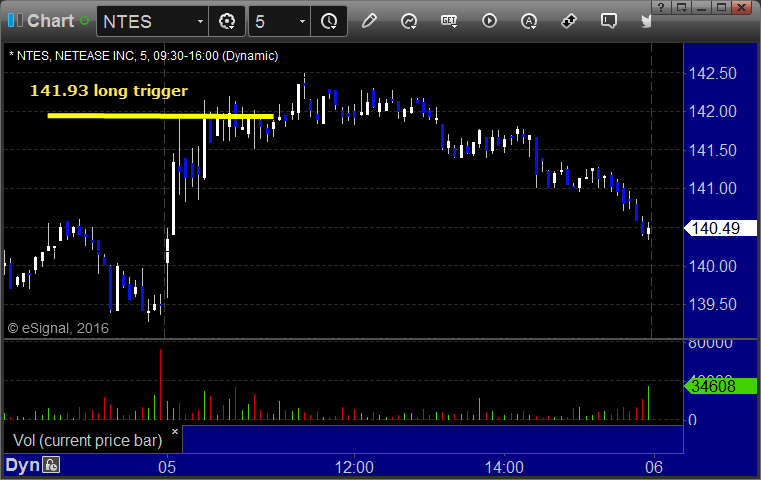
Task: Select the pencil drawing tool
Action: pos(369,21)
